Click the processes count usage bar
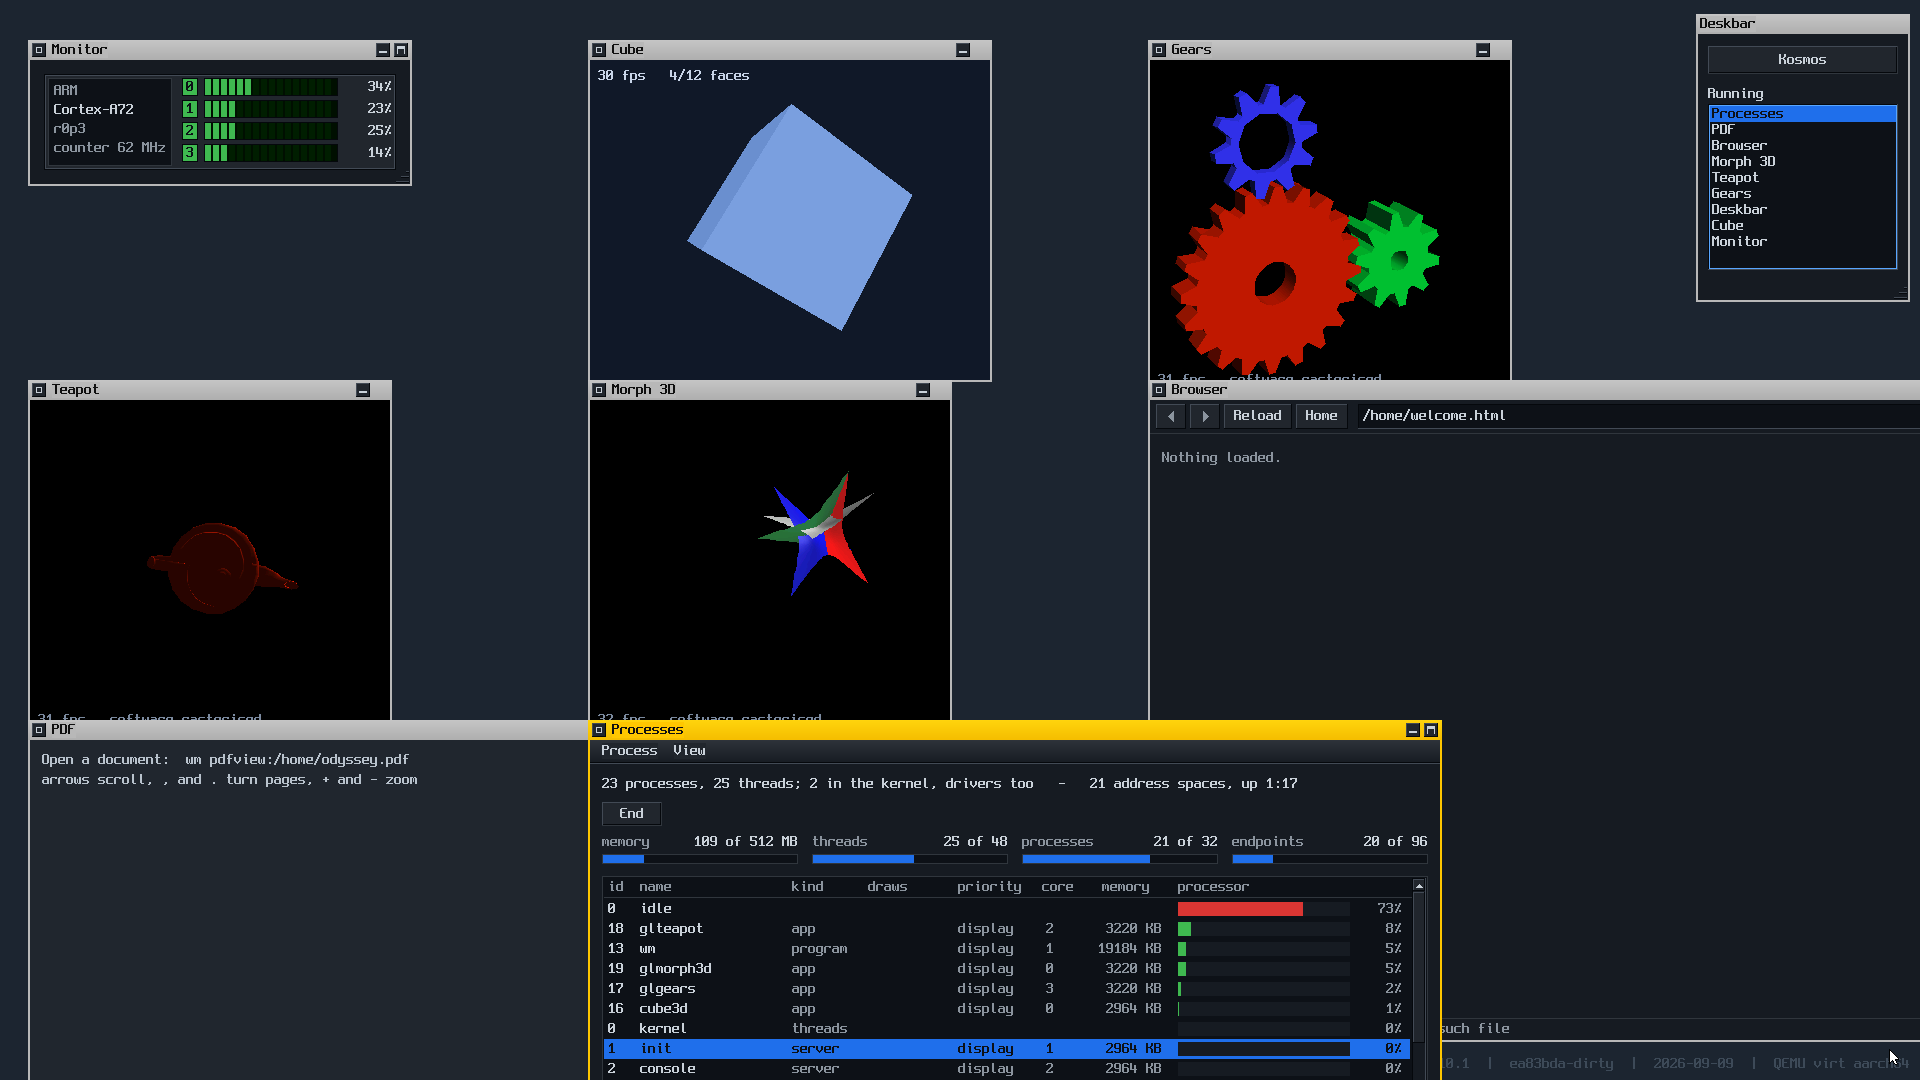Image resolution: width=1920 pixels, height=1080 pixels. 1119,859
